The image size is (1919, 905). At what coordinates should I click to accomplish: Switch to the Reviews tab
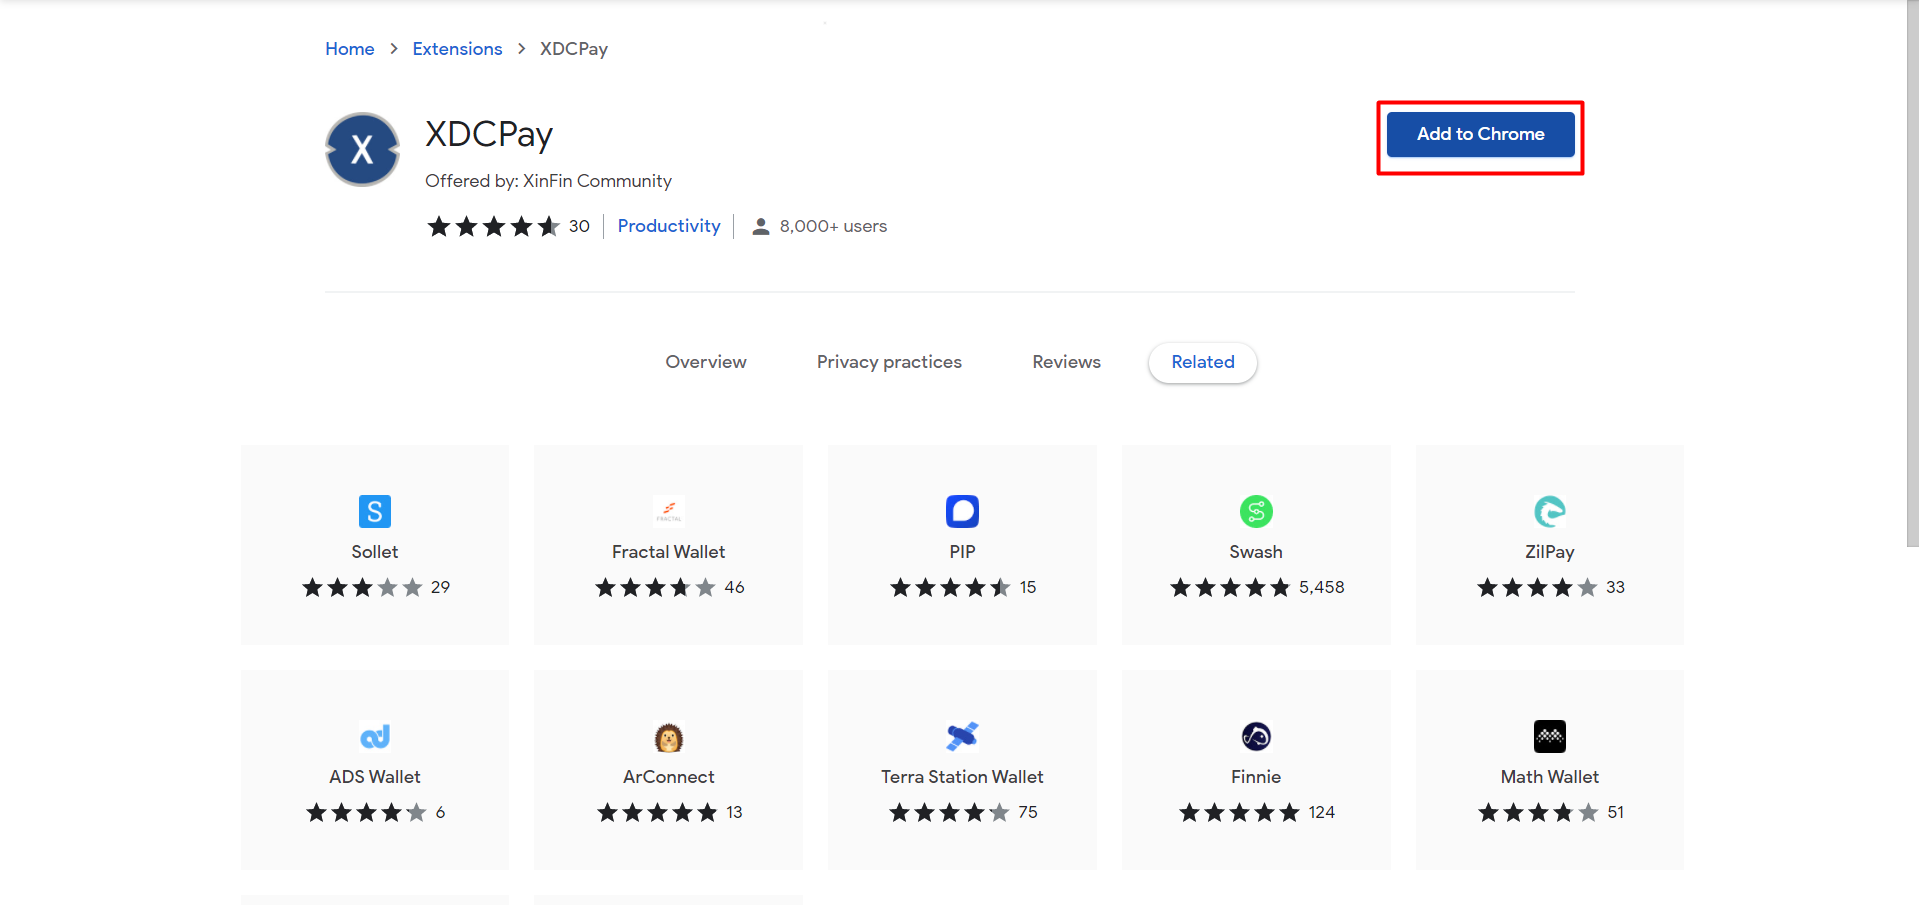1066,362
